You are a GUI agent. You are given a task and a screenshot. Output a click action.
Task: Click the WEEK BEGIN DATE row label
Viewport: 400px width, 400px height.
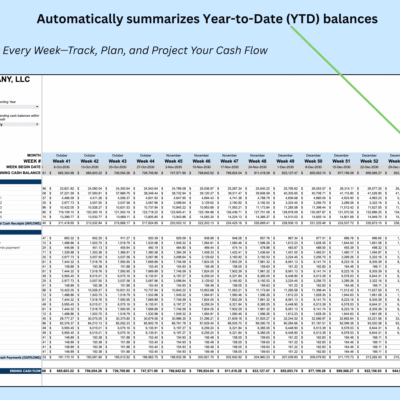[x=23, y=167]
